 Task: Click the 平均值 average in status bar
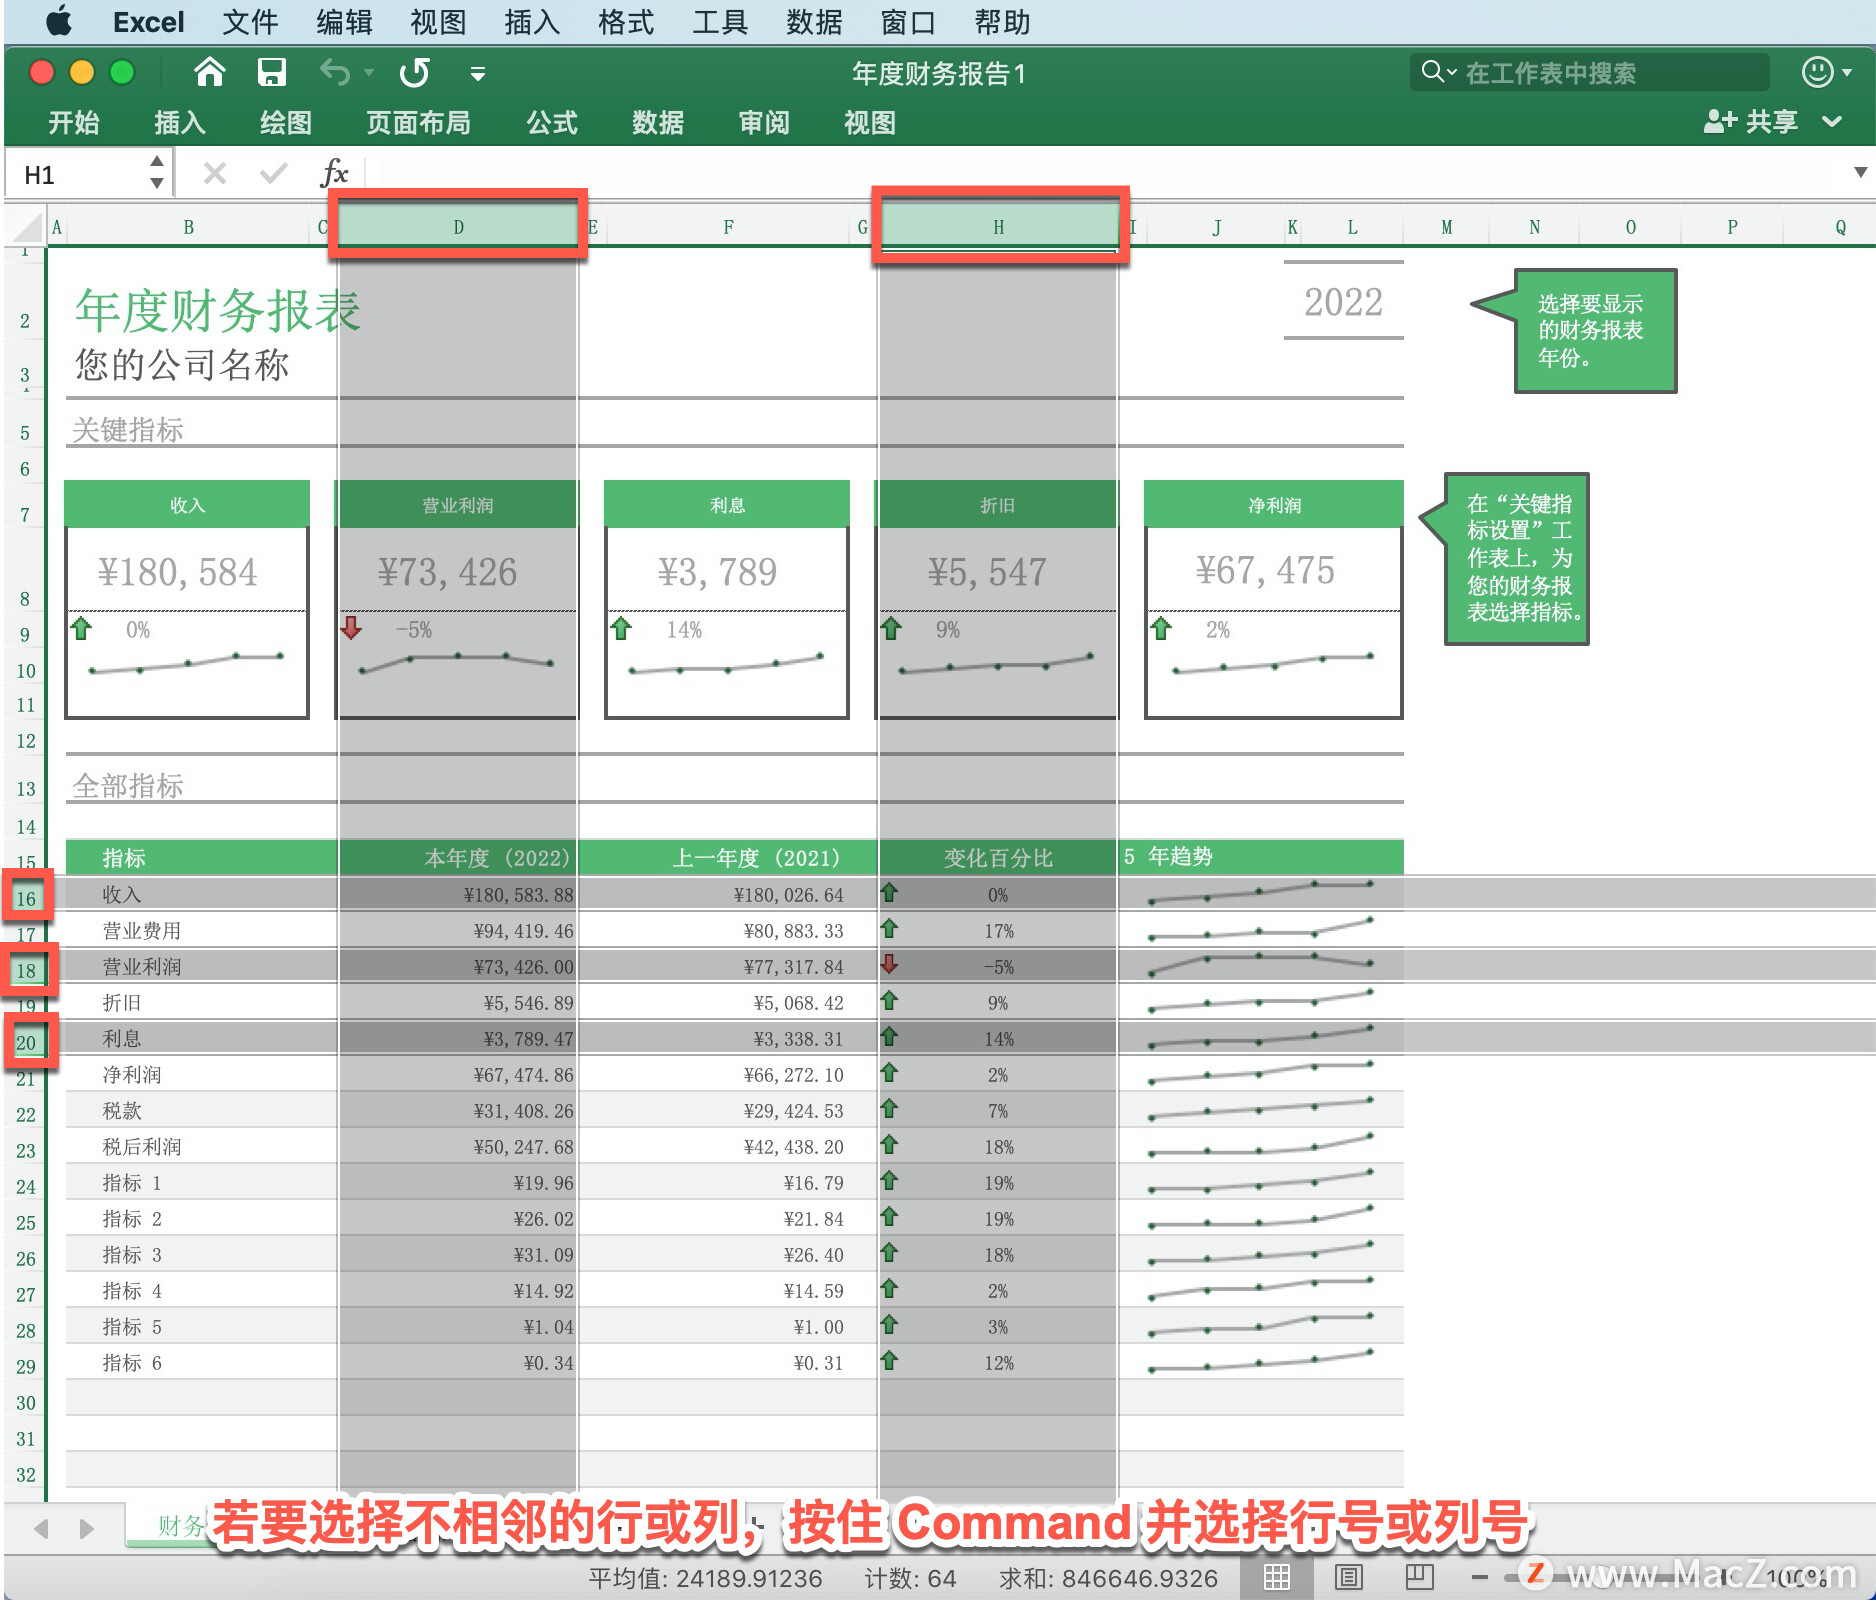tap(705, 1578)
